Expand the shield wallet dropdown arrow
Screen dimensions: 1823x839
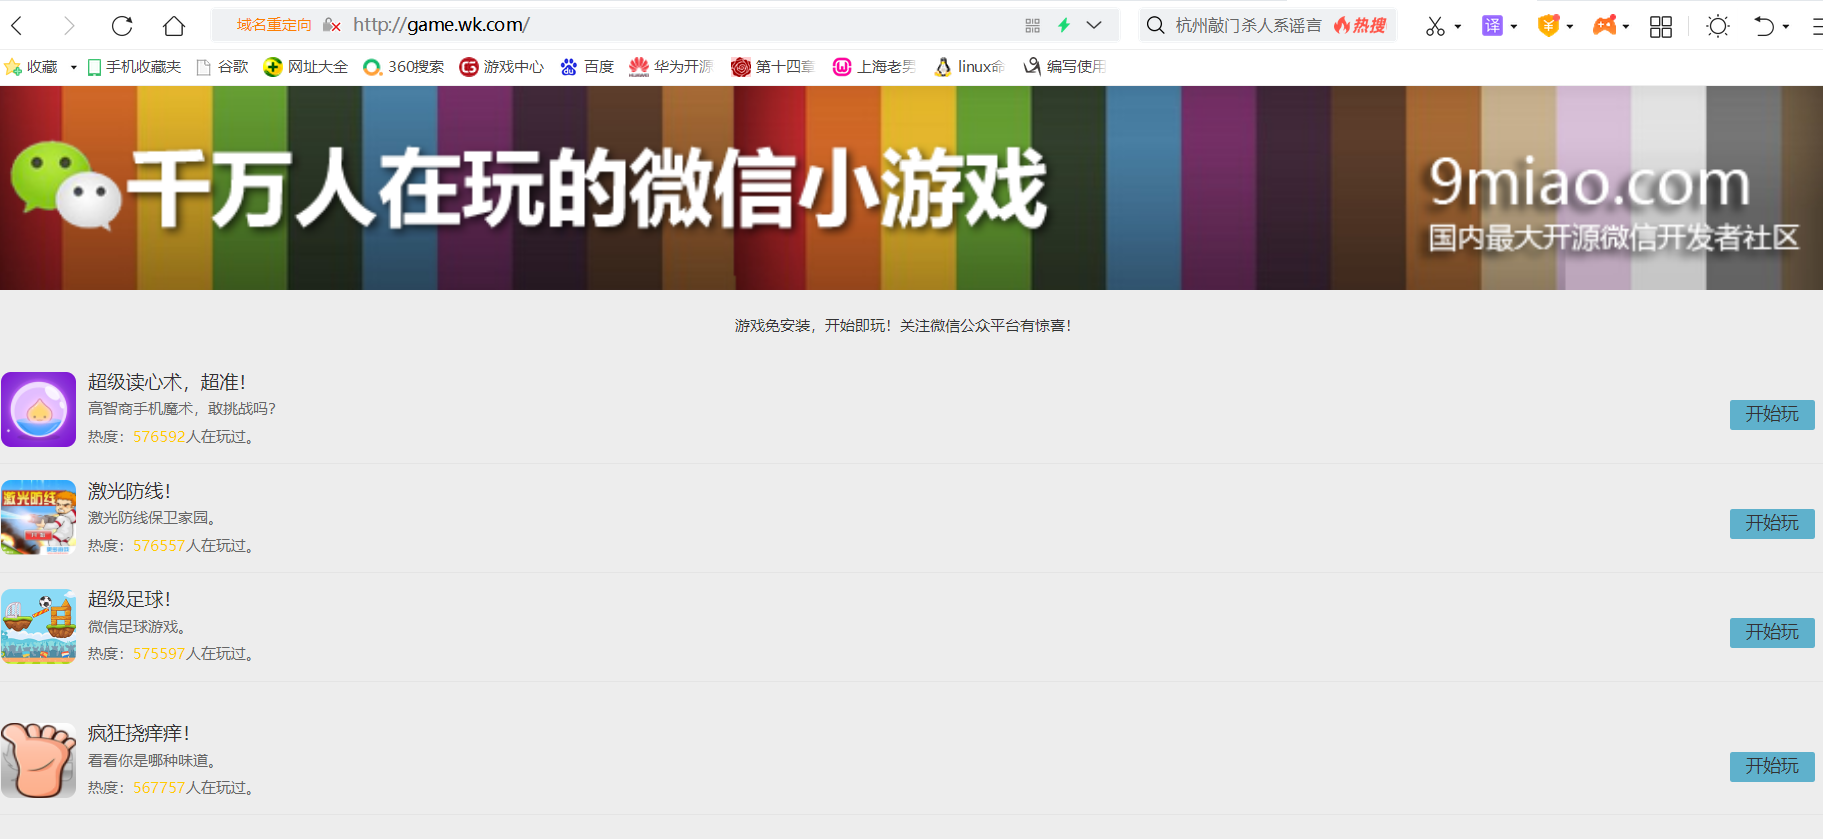[x=1570, y=27]
